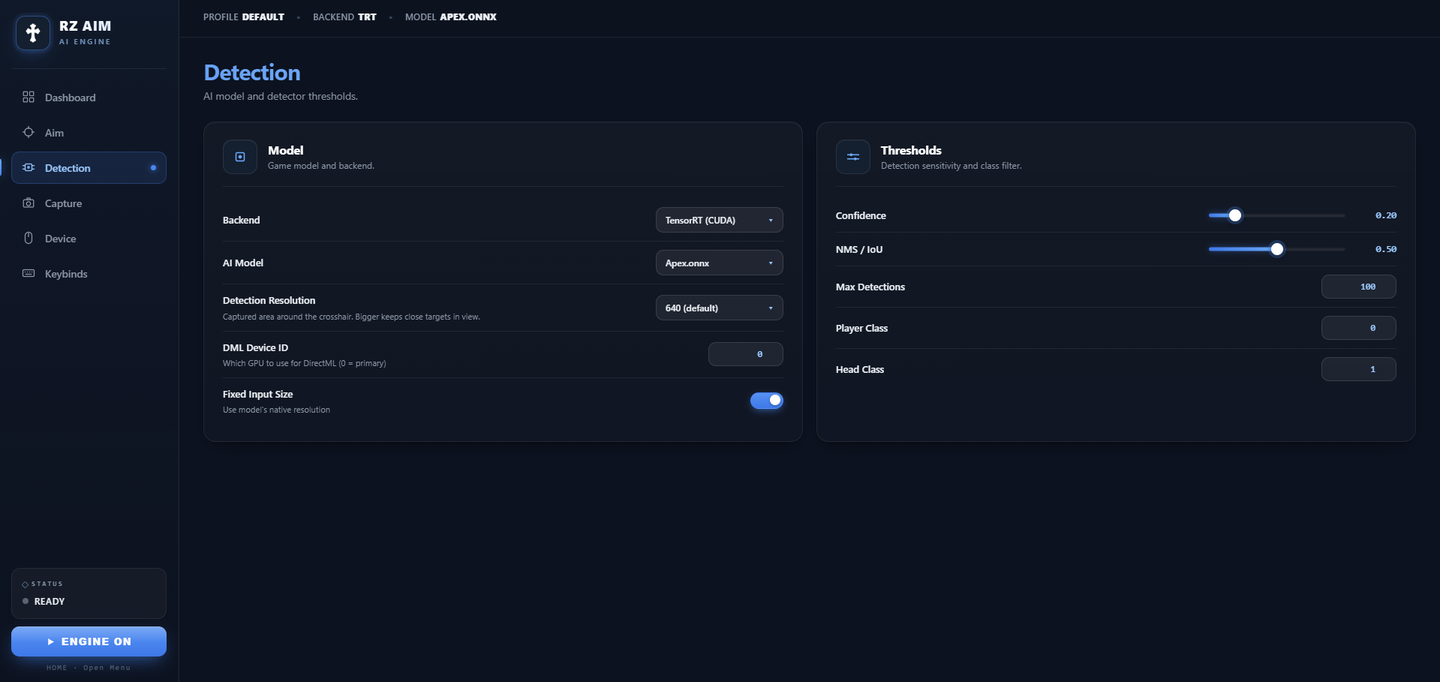Click the PROFILE DEFAULT label in the top bar
The height and width of the screenshot is (682, 1440).
point(244,17)
